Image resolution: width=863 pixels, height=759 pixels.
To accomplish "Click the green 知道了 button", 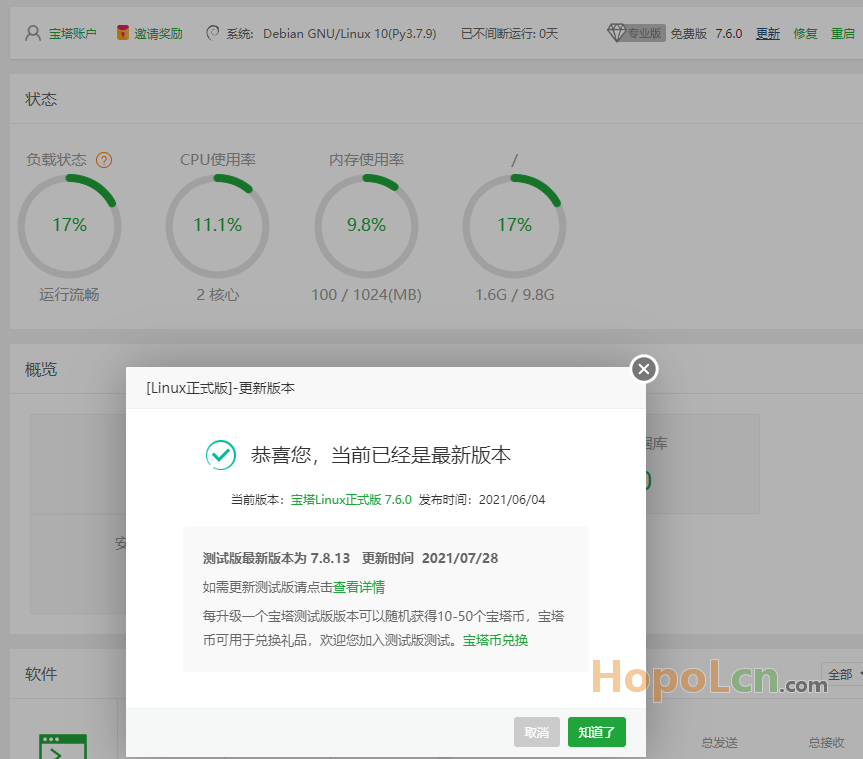I will click(x=597, y=732).
